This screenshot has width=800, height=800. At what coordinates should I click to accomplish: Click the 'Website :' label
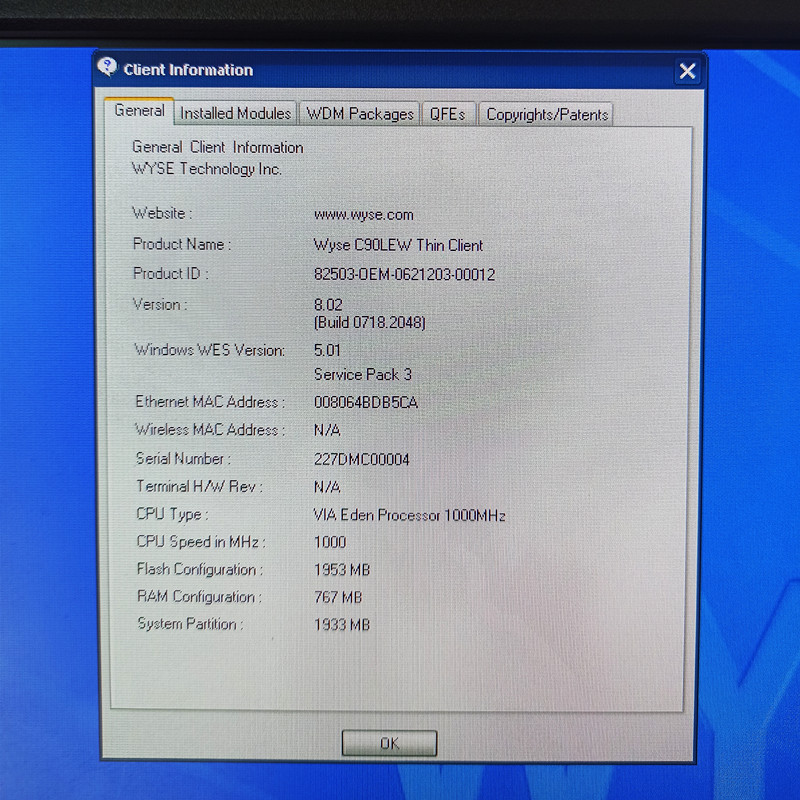tap(162, 213)
